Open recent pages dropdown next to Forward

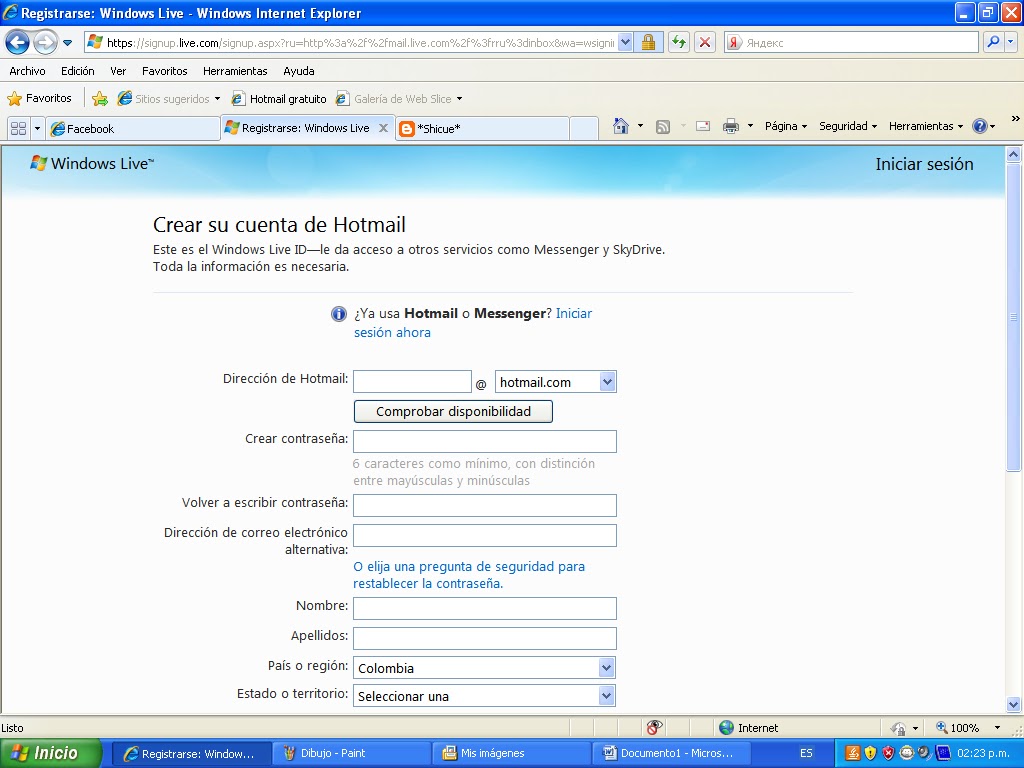67,43
